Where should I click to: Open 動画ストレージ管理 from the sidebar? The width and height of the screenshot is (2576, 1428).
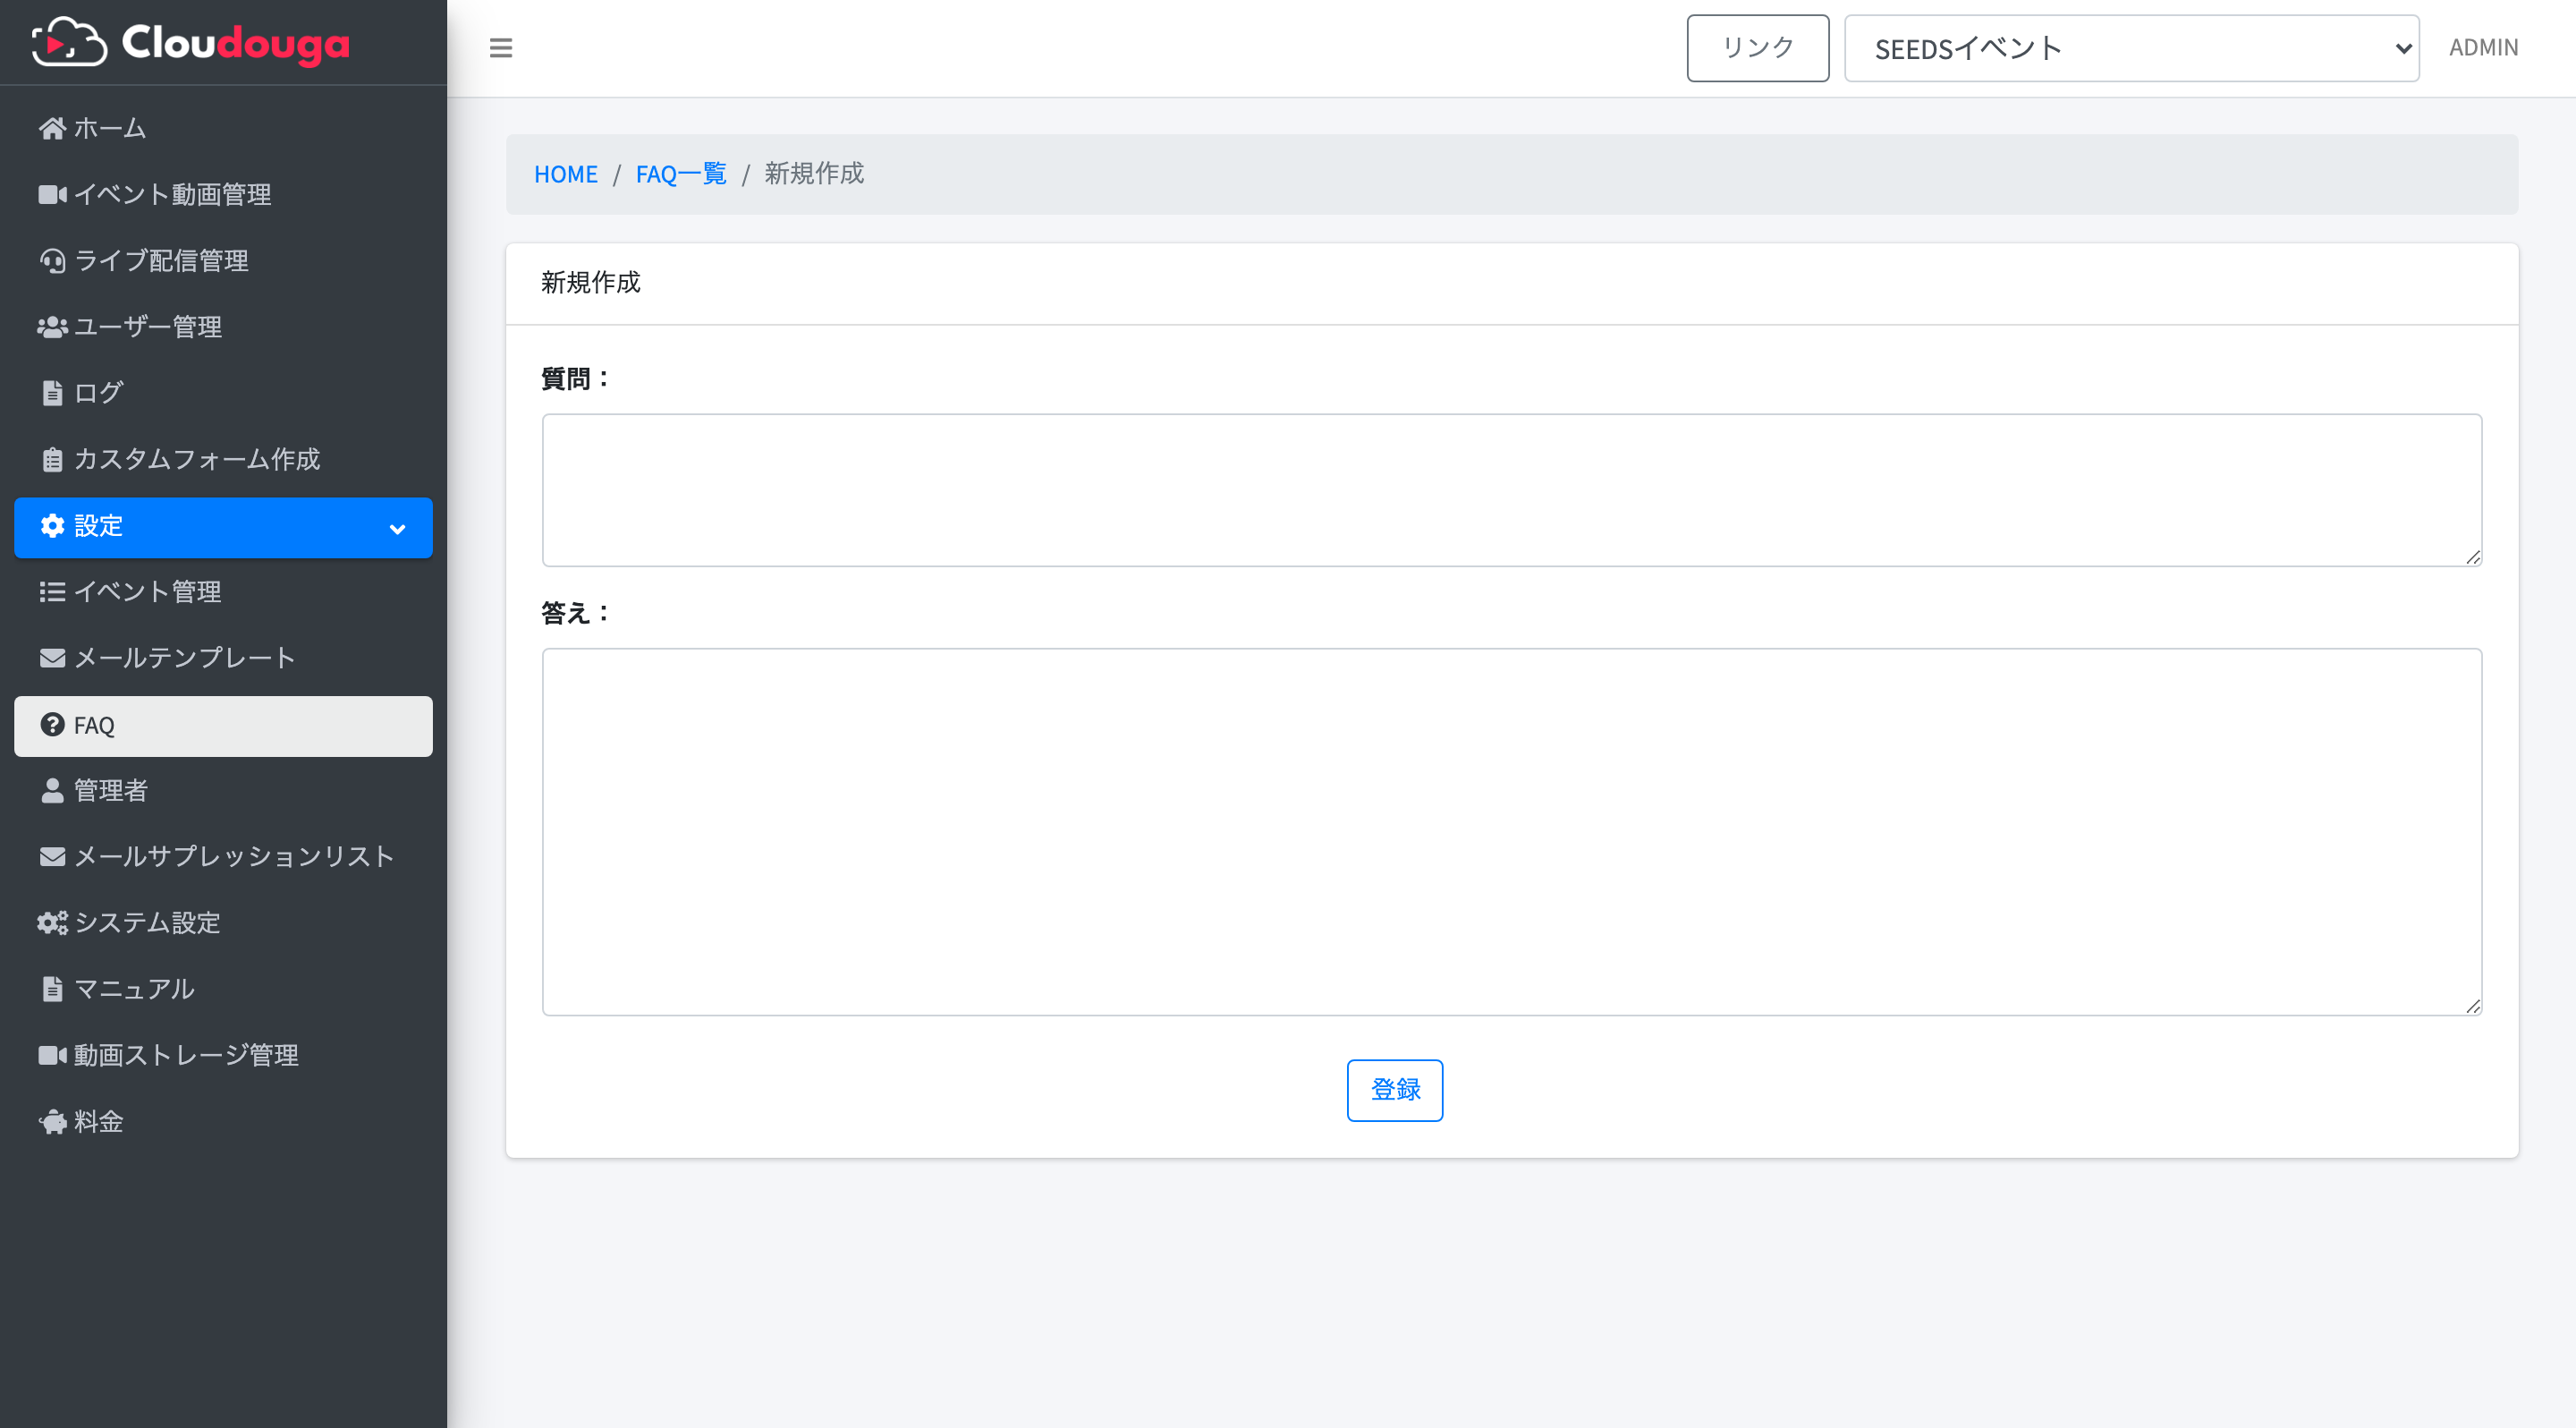(x=224, y=1056)
